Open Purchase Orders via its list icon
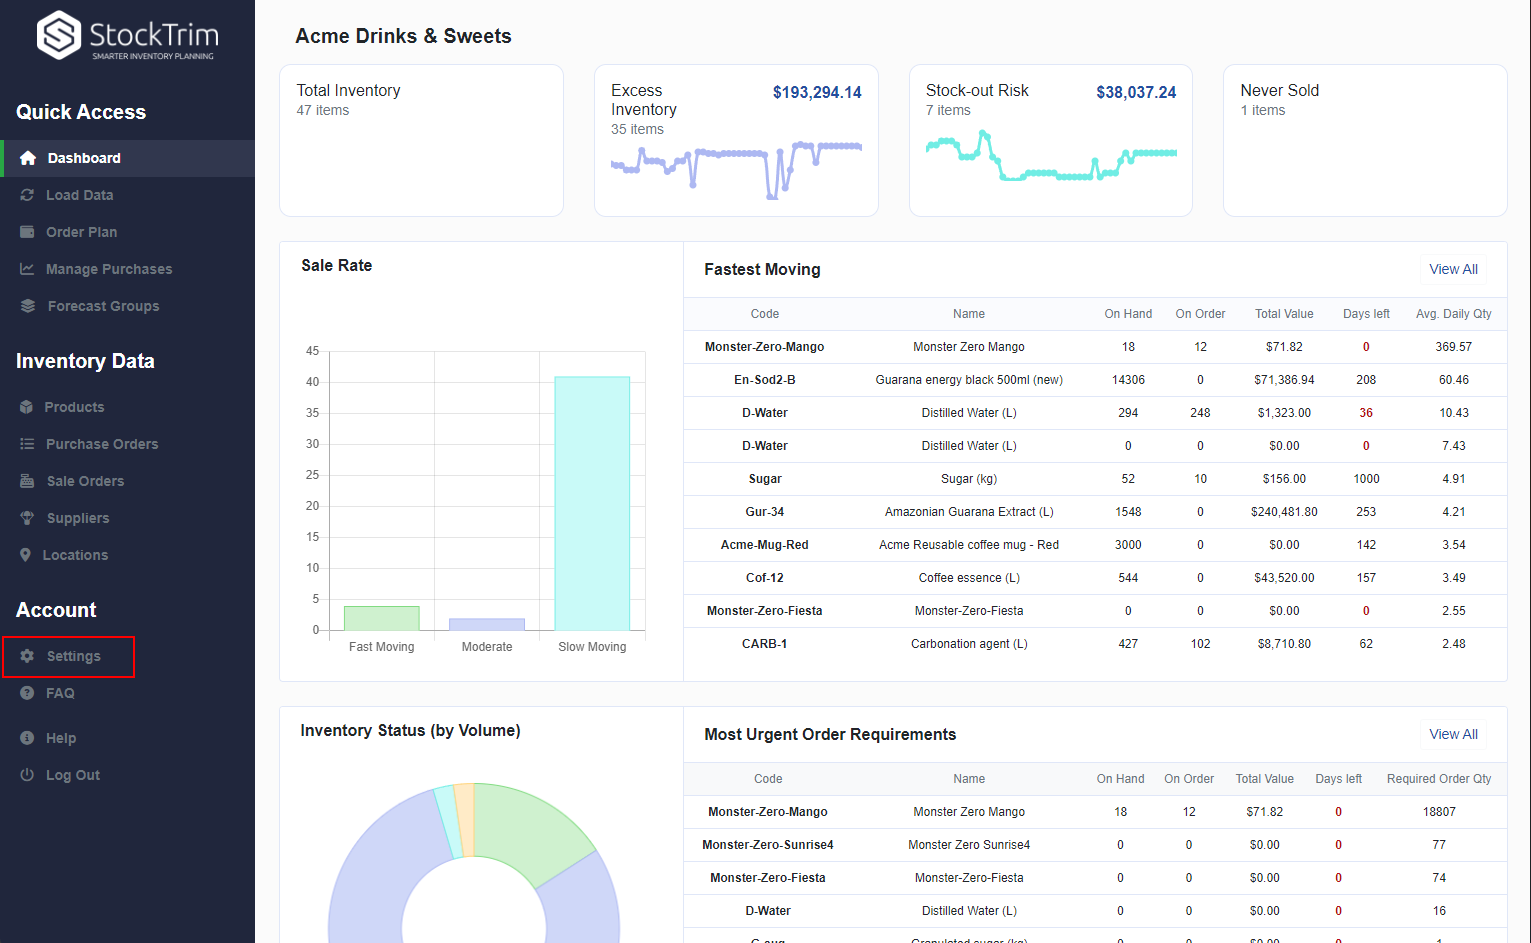The height and width of the screenshot is (943, 1531). (x=28, y=444)
